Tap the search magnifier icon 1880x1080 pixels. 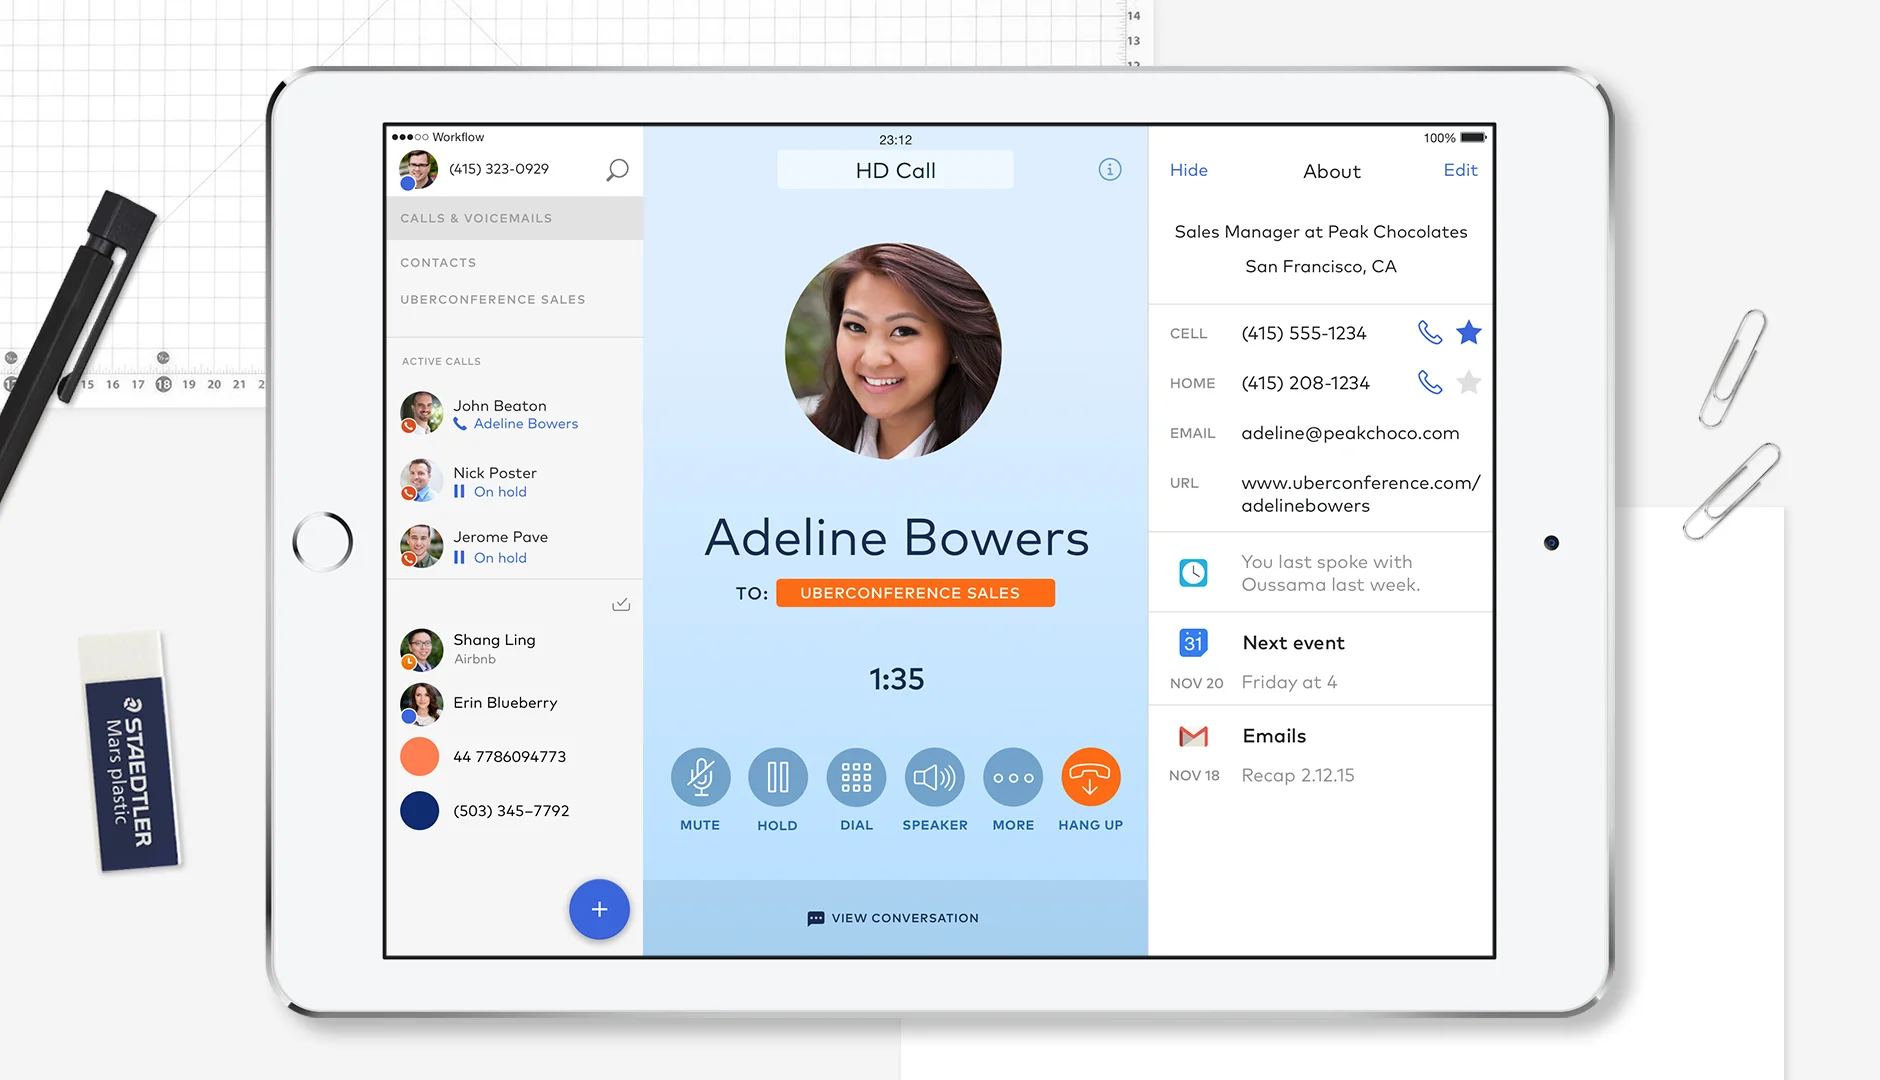click(617, 170)
